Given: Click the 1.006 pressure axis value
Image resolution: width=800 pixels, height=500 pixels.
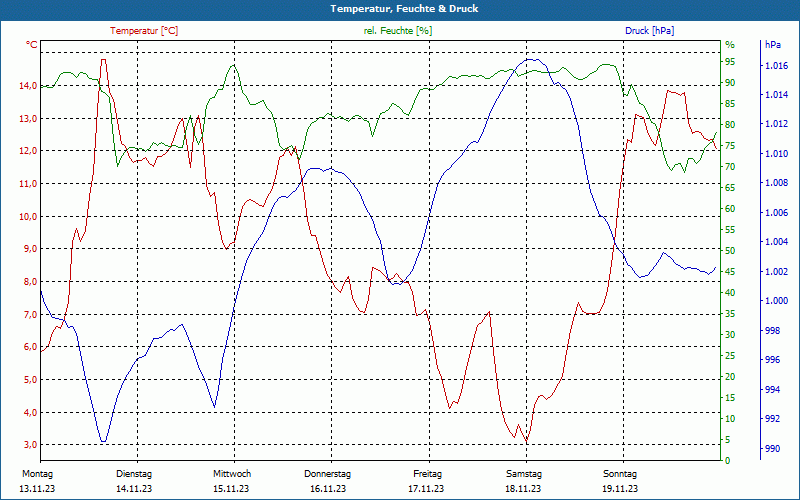Looking at the screenshot, I should pos(776,213).
